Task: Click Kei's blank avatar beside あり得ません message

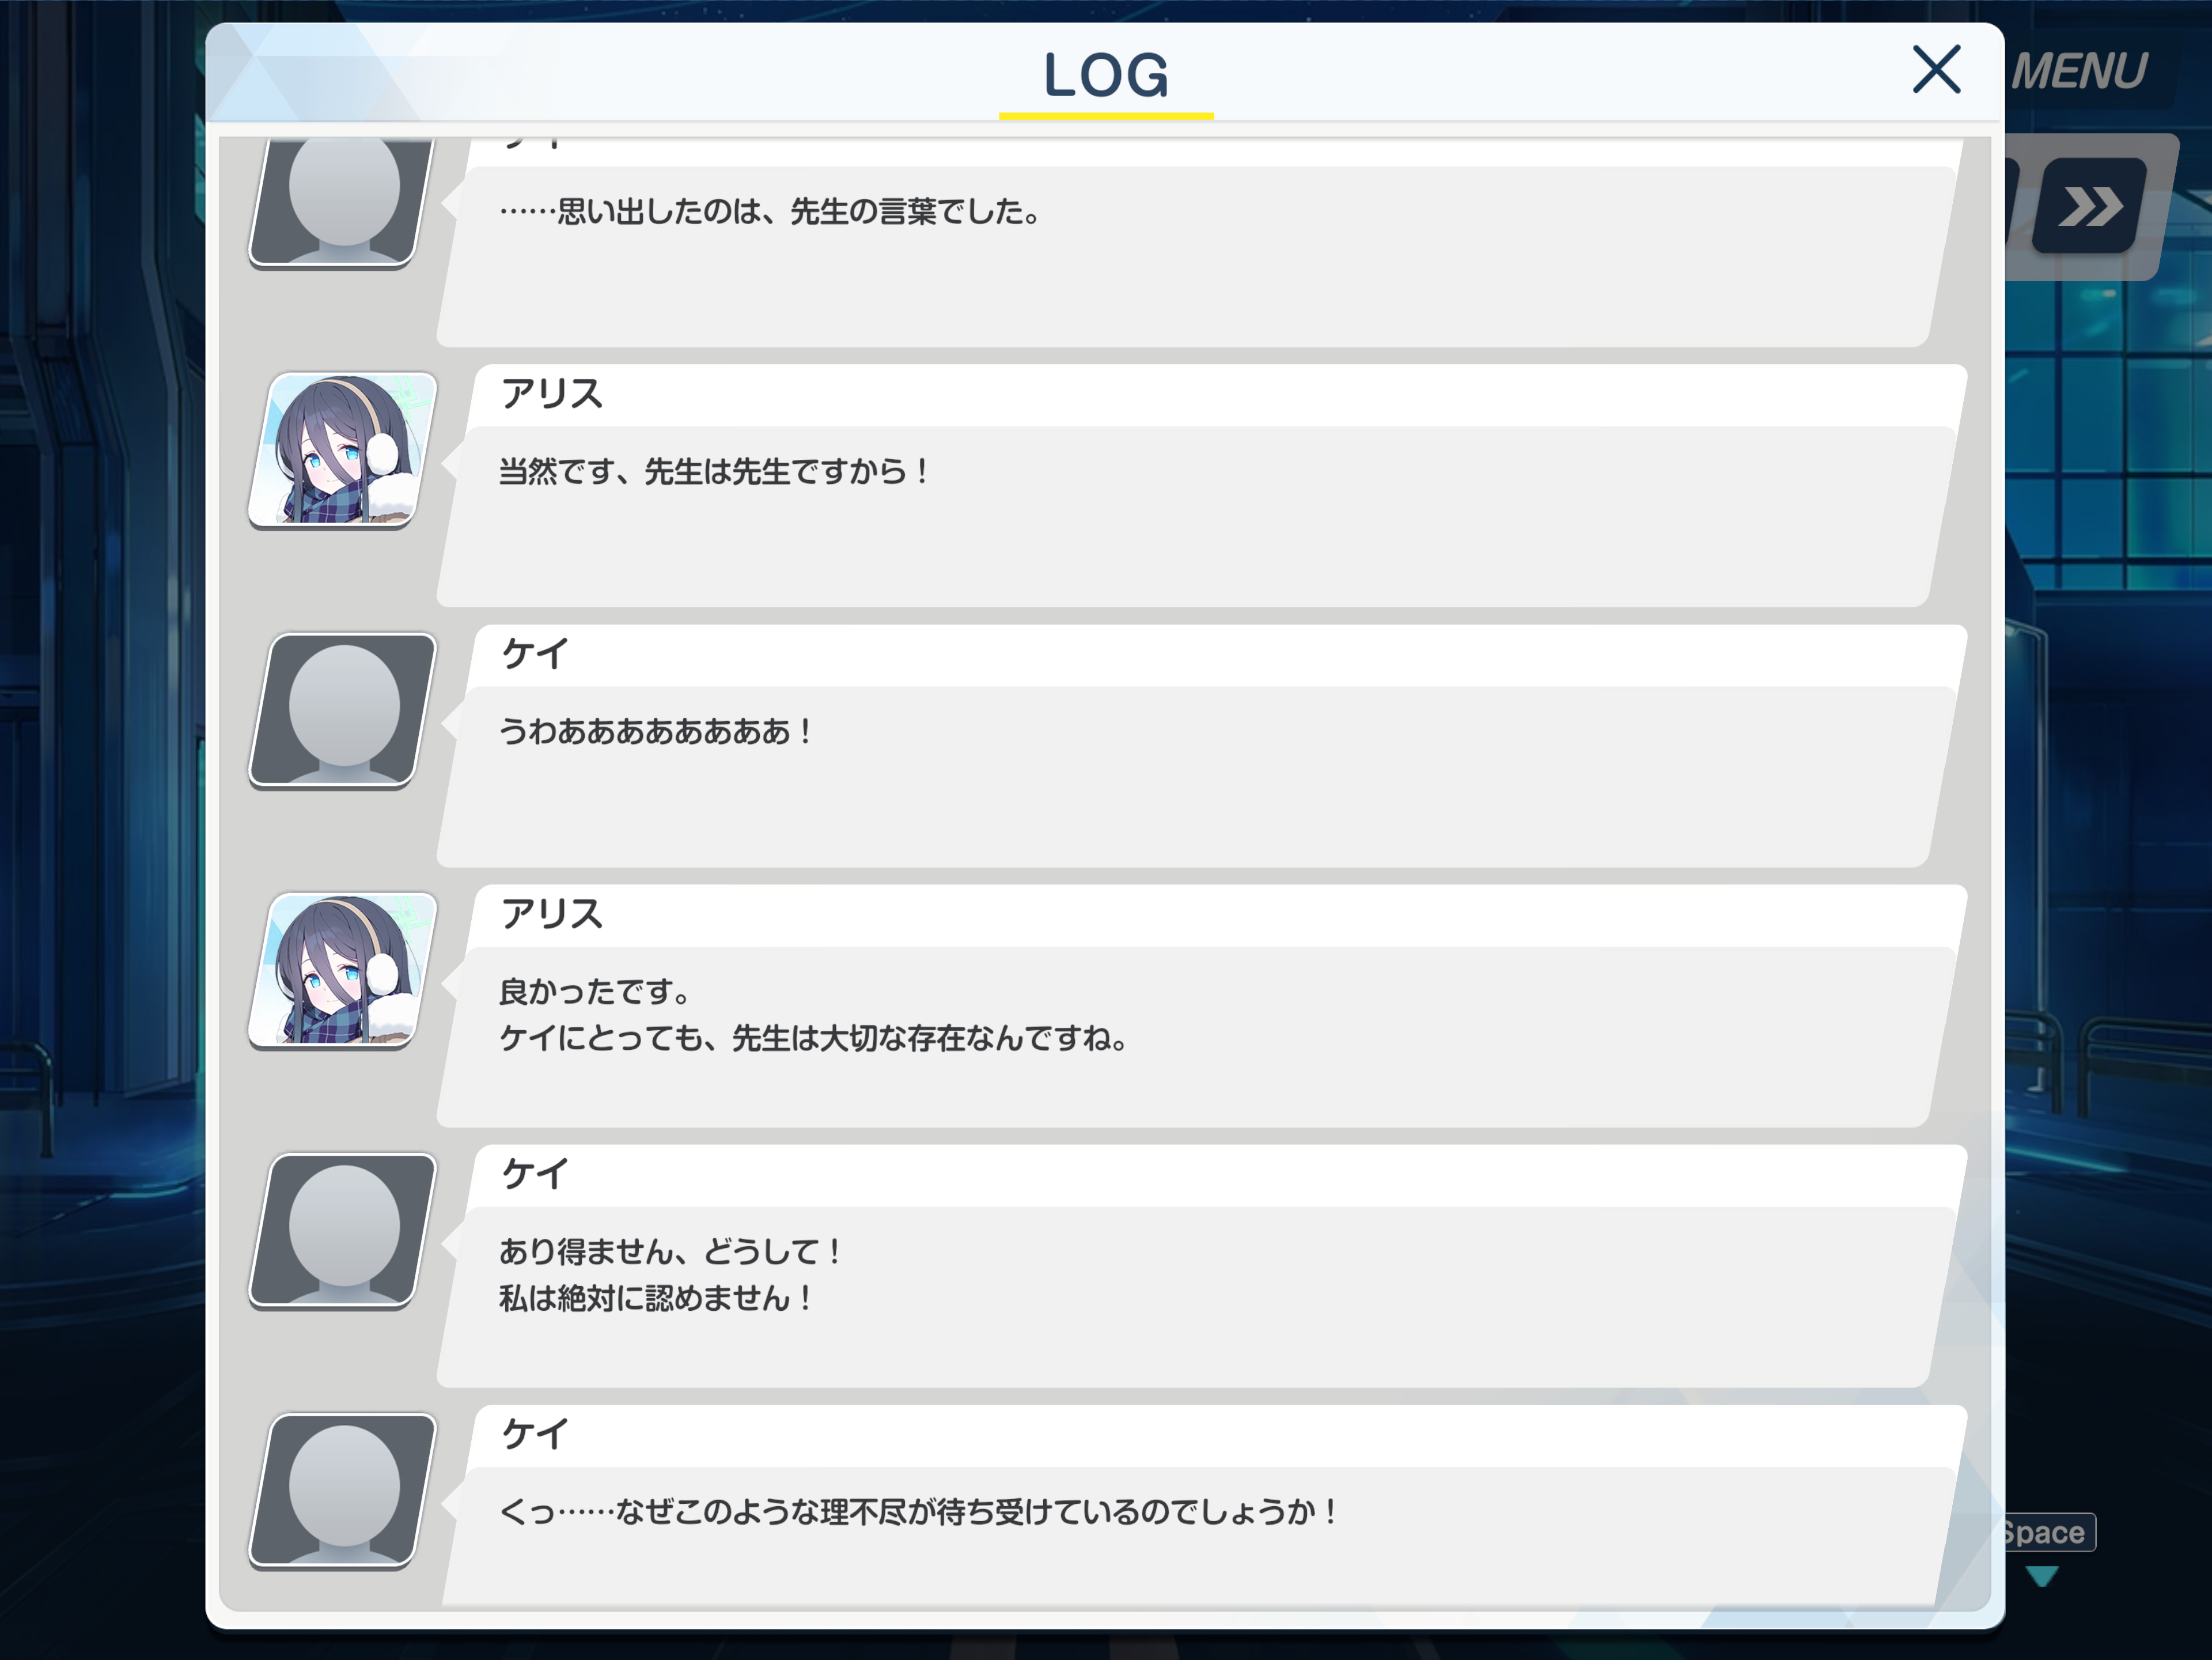Action: click(343, 1230)
